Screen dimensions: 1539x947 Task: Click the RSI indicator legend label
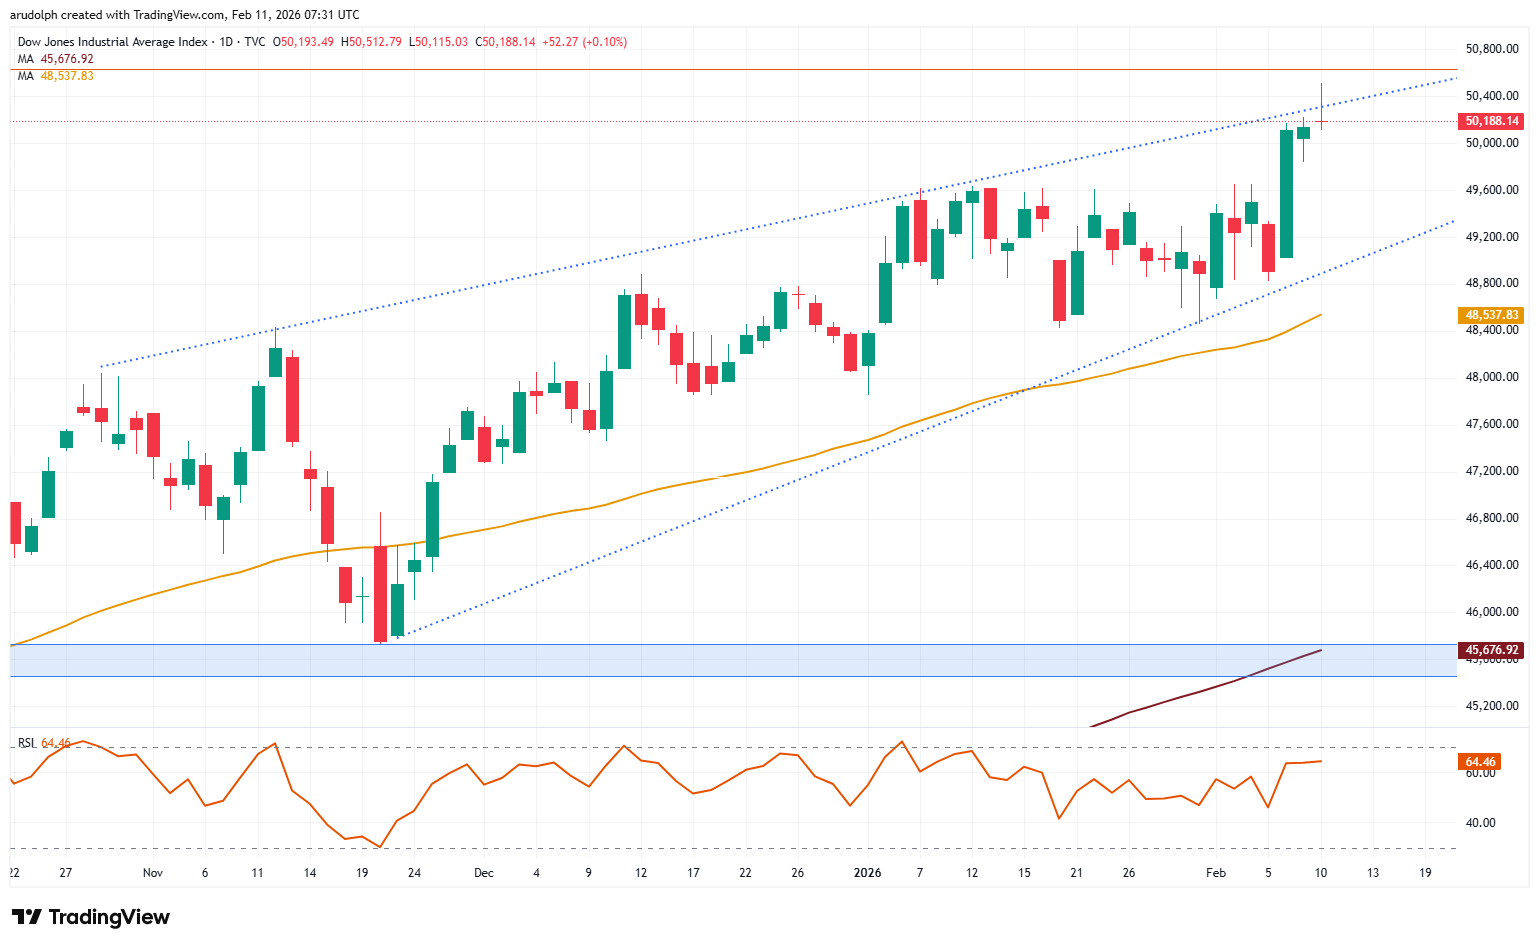(x=26, y=744)
